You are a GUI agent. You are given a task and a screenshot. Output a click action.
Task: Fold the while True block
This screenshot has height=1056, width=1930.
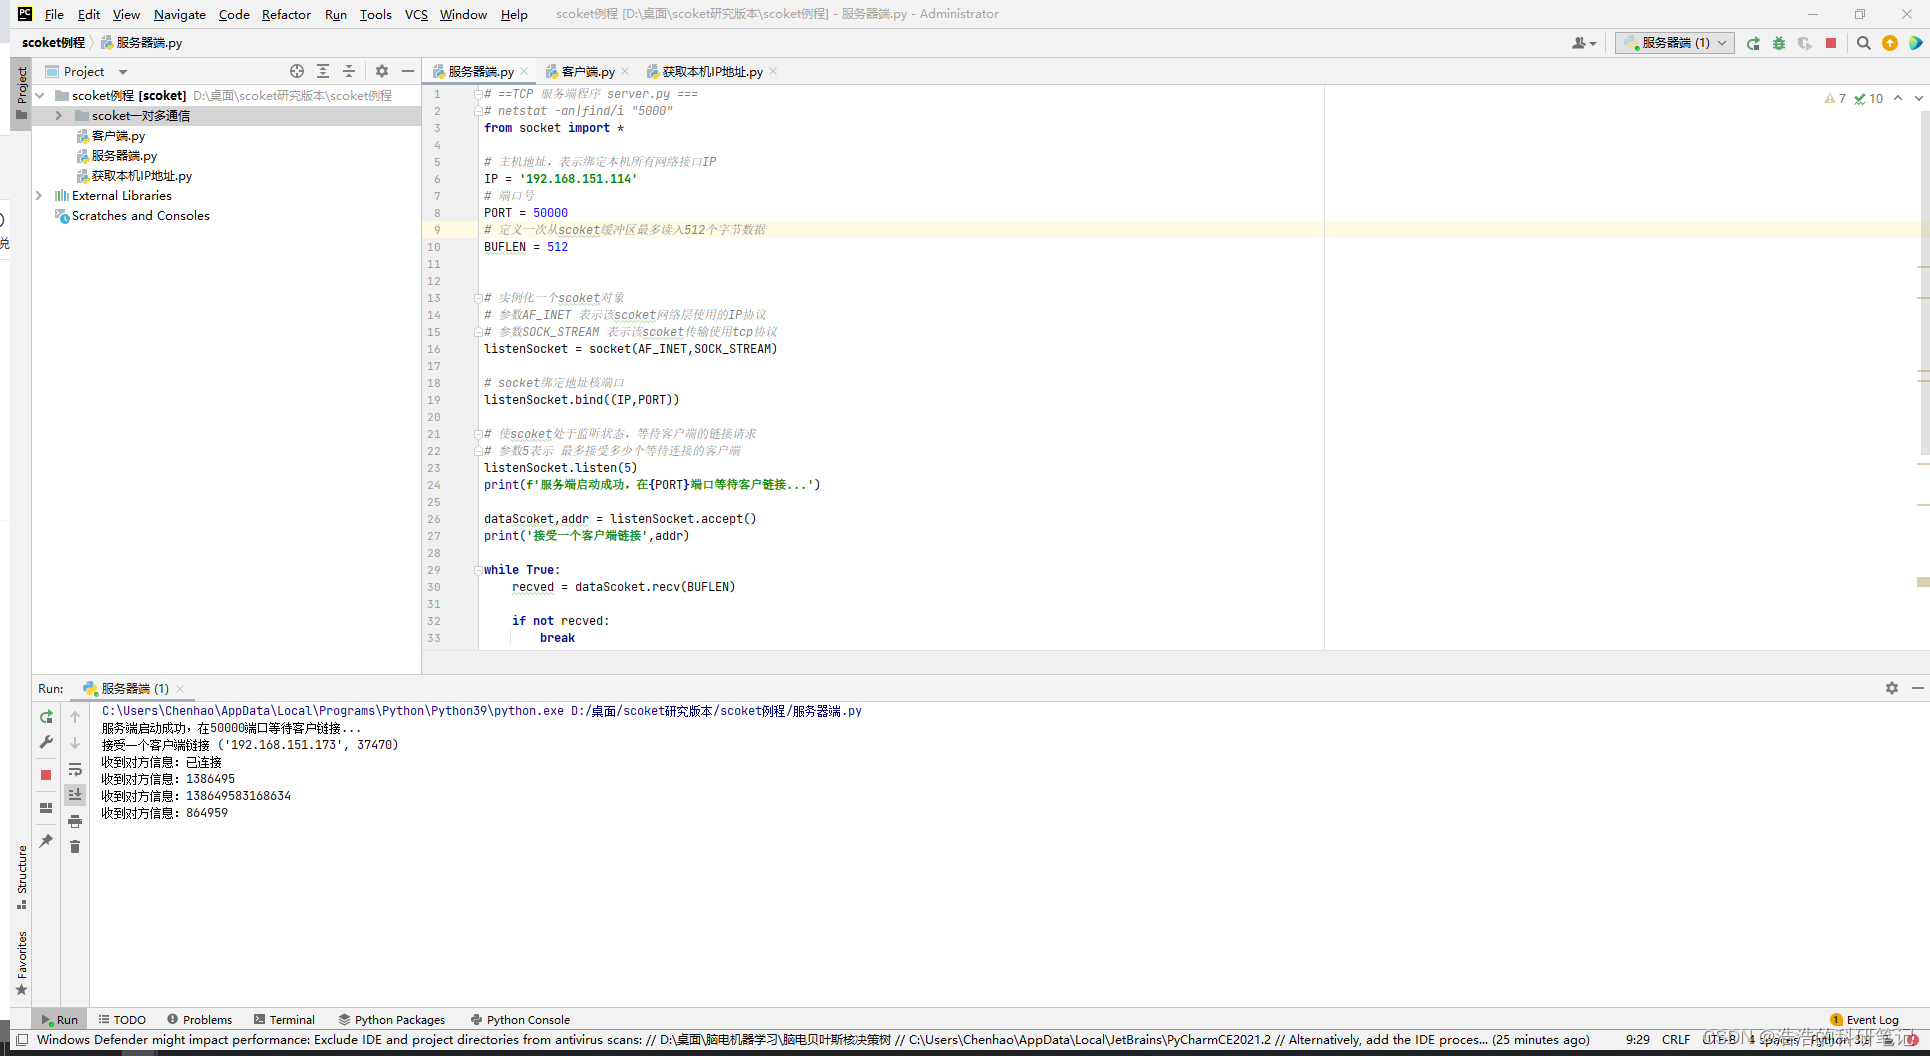[x=478, y=570]
